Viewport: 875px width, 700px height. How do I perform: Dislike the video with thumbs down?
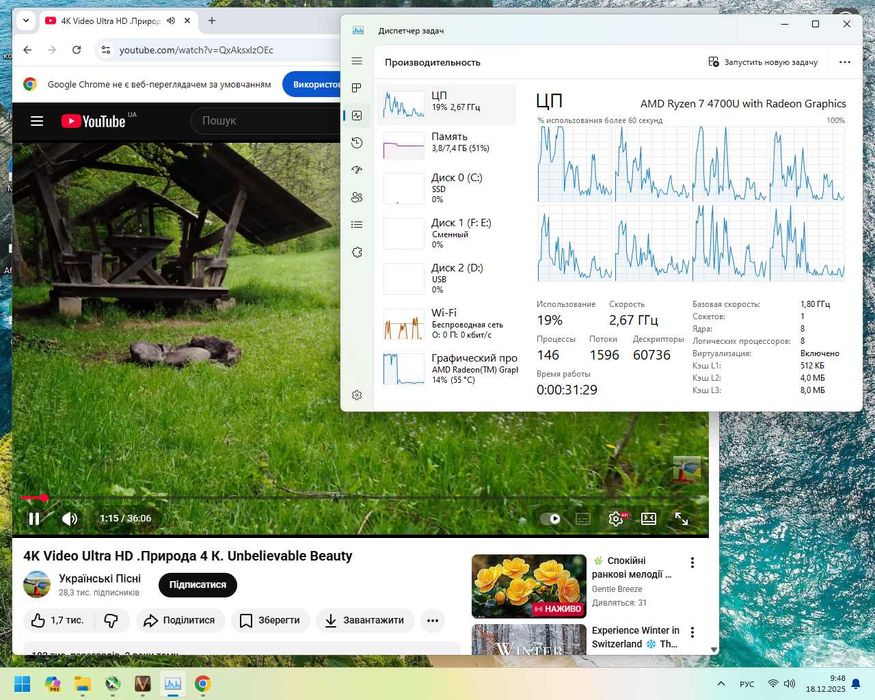coord(112,620)
